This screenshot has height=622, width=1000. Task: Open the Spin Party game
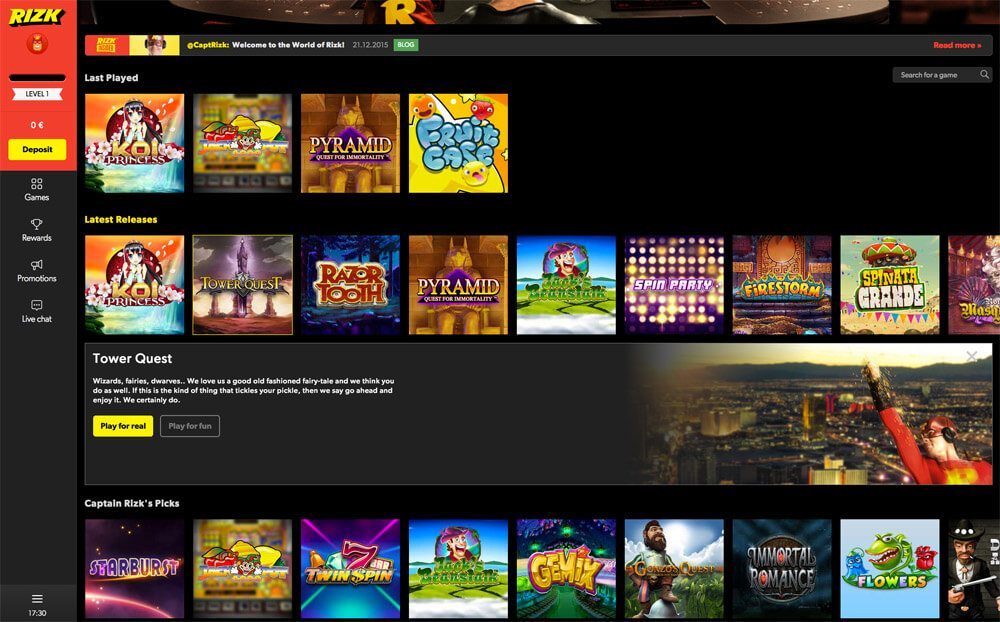[674, 285]
